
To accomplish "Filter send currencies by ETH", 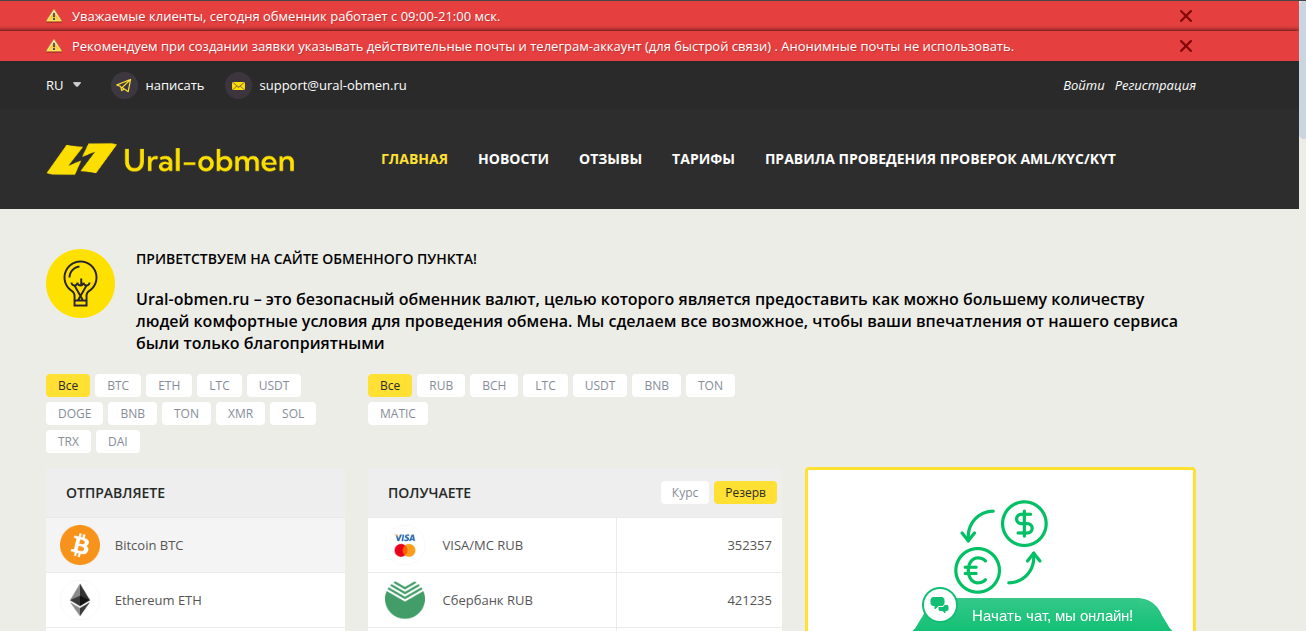I will tap(169, 386).
